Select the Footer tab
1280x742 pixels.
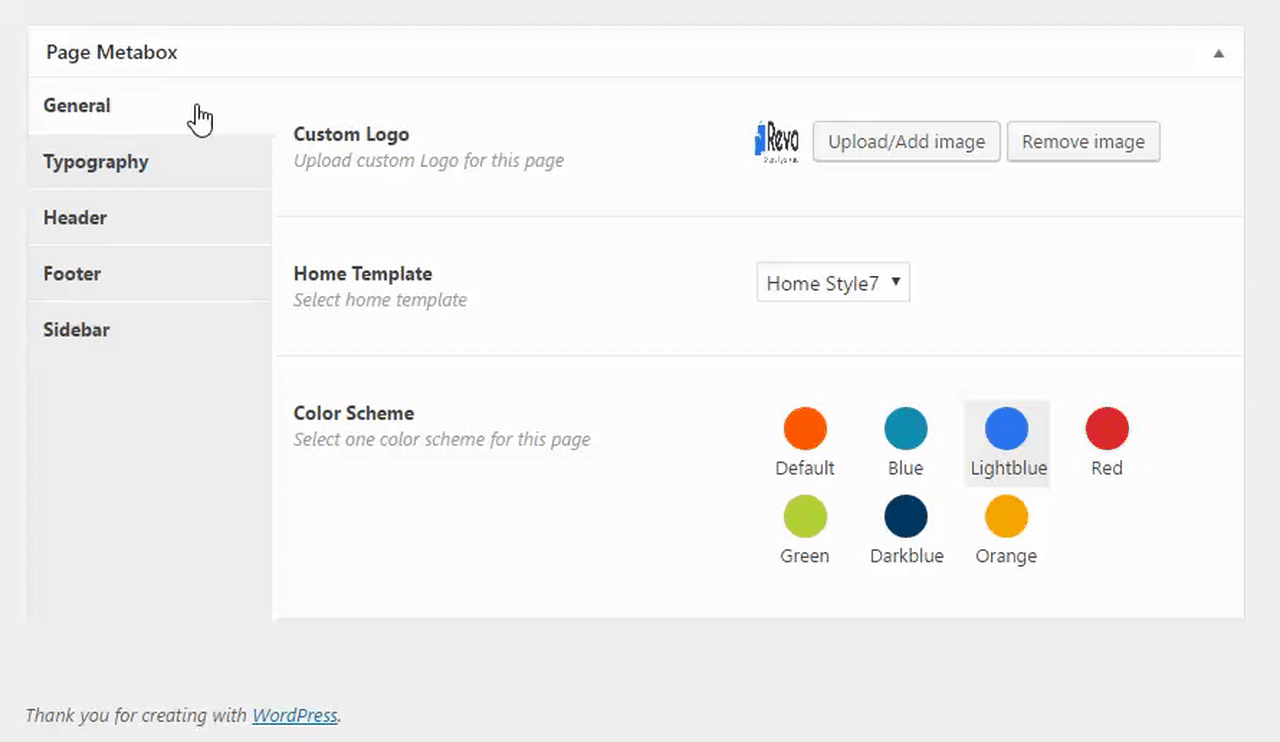(72, 274)
